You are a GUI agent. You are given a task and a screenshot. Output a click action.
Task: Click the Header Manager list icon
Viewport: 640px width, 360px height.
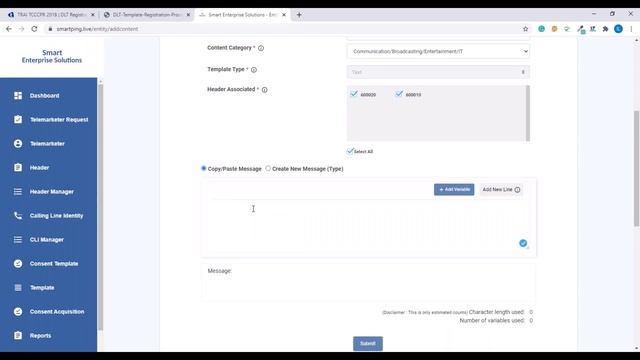(x=18, y=191)
